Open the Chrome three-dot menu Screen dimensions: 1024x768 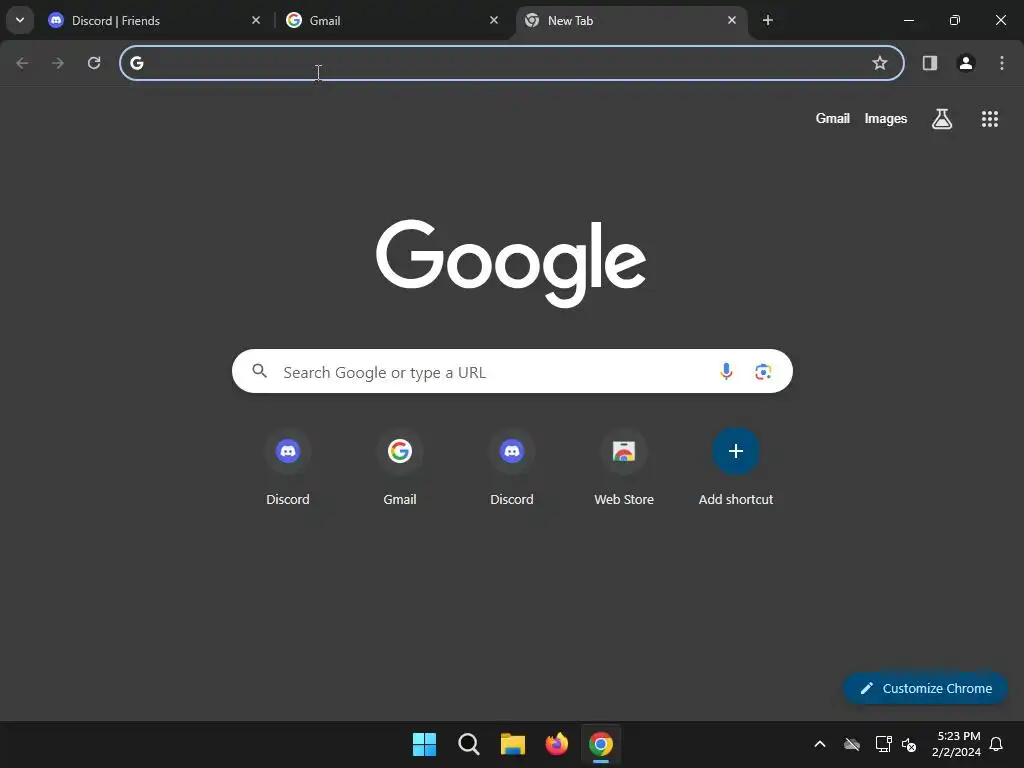click(1002, 63)
